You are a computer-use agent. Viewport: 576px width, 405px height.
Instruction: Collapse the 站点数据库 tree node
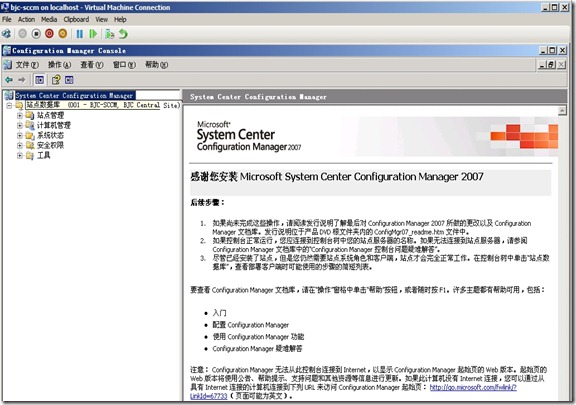(9, 106)
